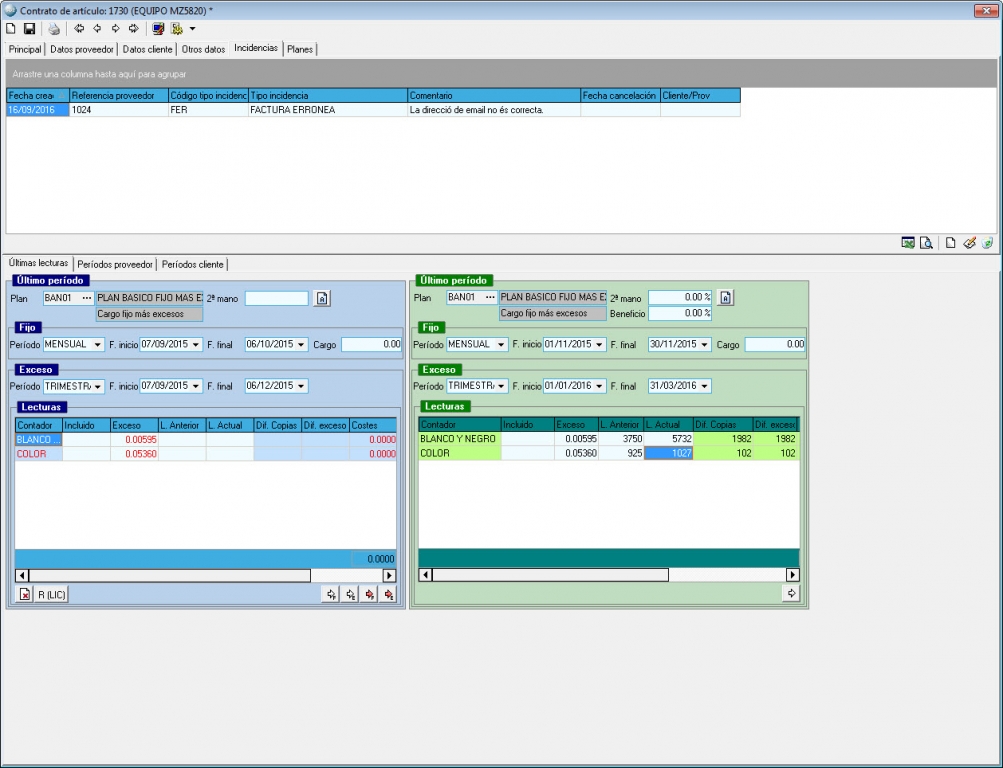Select the FACTURA ERRONEA incident cell
Image resolution: width=1003 pixels, height=768 pixels.
(x=328, y=110)
